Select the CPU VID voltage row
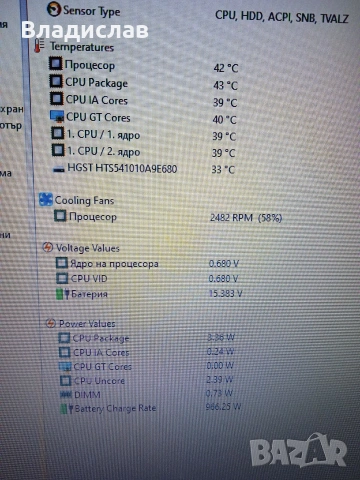Screen dimensions: 360x480 [x=147, y=278]
